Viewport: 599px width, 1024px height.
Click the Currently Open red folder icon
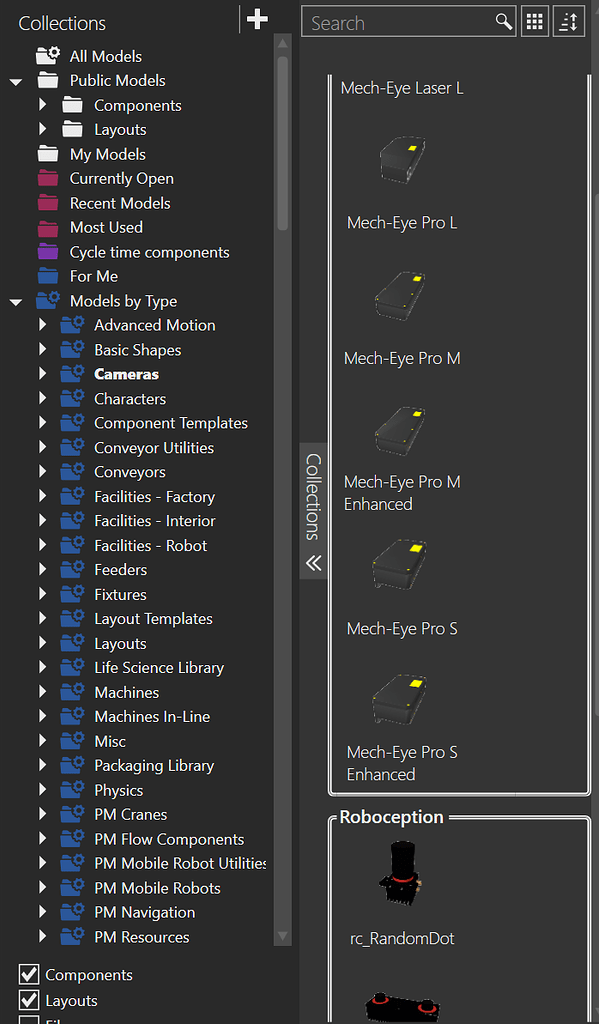click(x=48, y=178)
